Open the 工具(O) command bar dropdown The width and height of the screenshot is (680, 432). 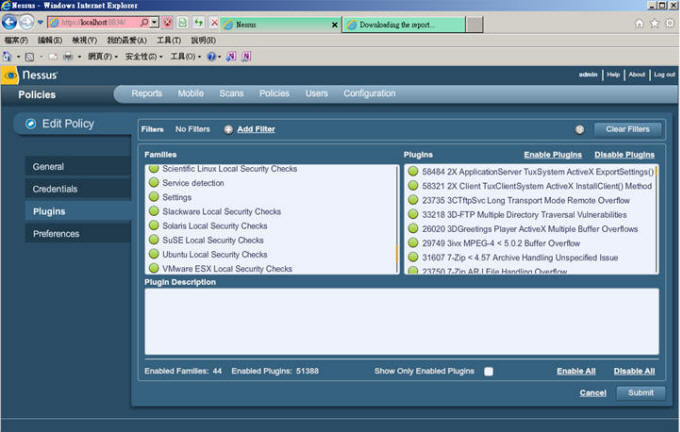coord(186,57)
